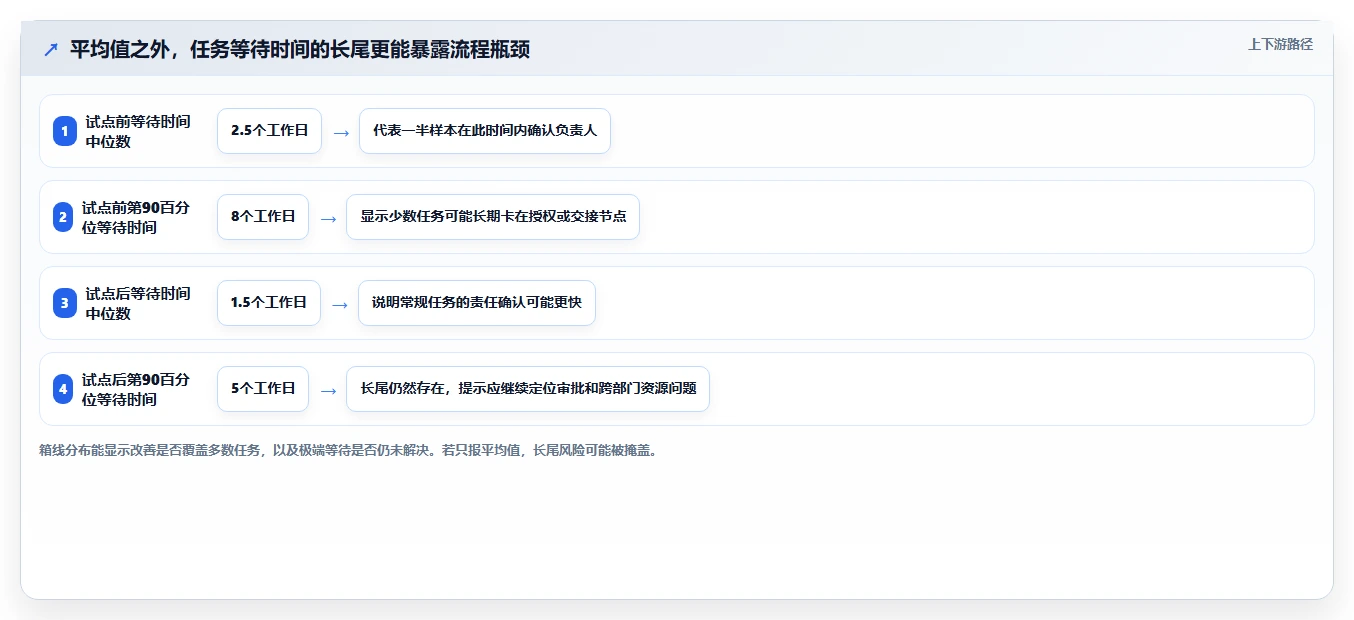
Task: Select the title 平均值之外，任务等待时间的长尾更能暴露流程瓶颈
Action: [x=300, y=49]
